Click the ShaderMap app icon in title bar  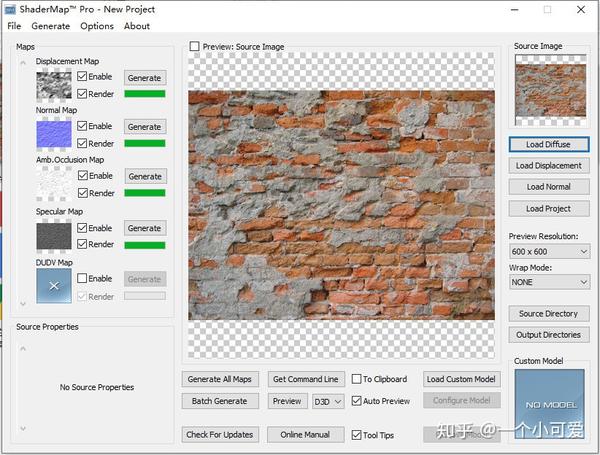click(x=10, y=10)
